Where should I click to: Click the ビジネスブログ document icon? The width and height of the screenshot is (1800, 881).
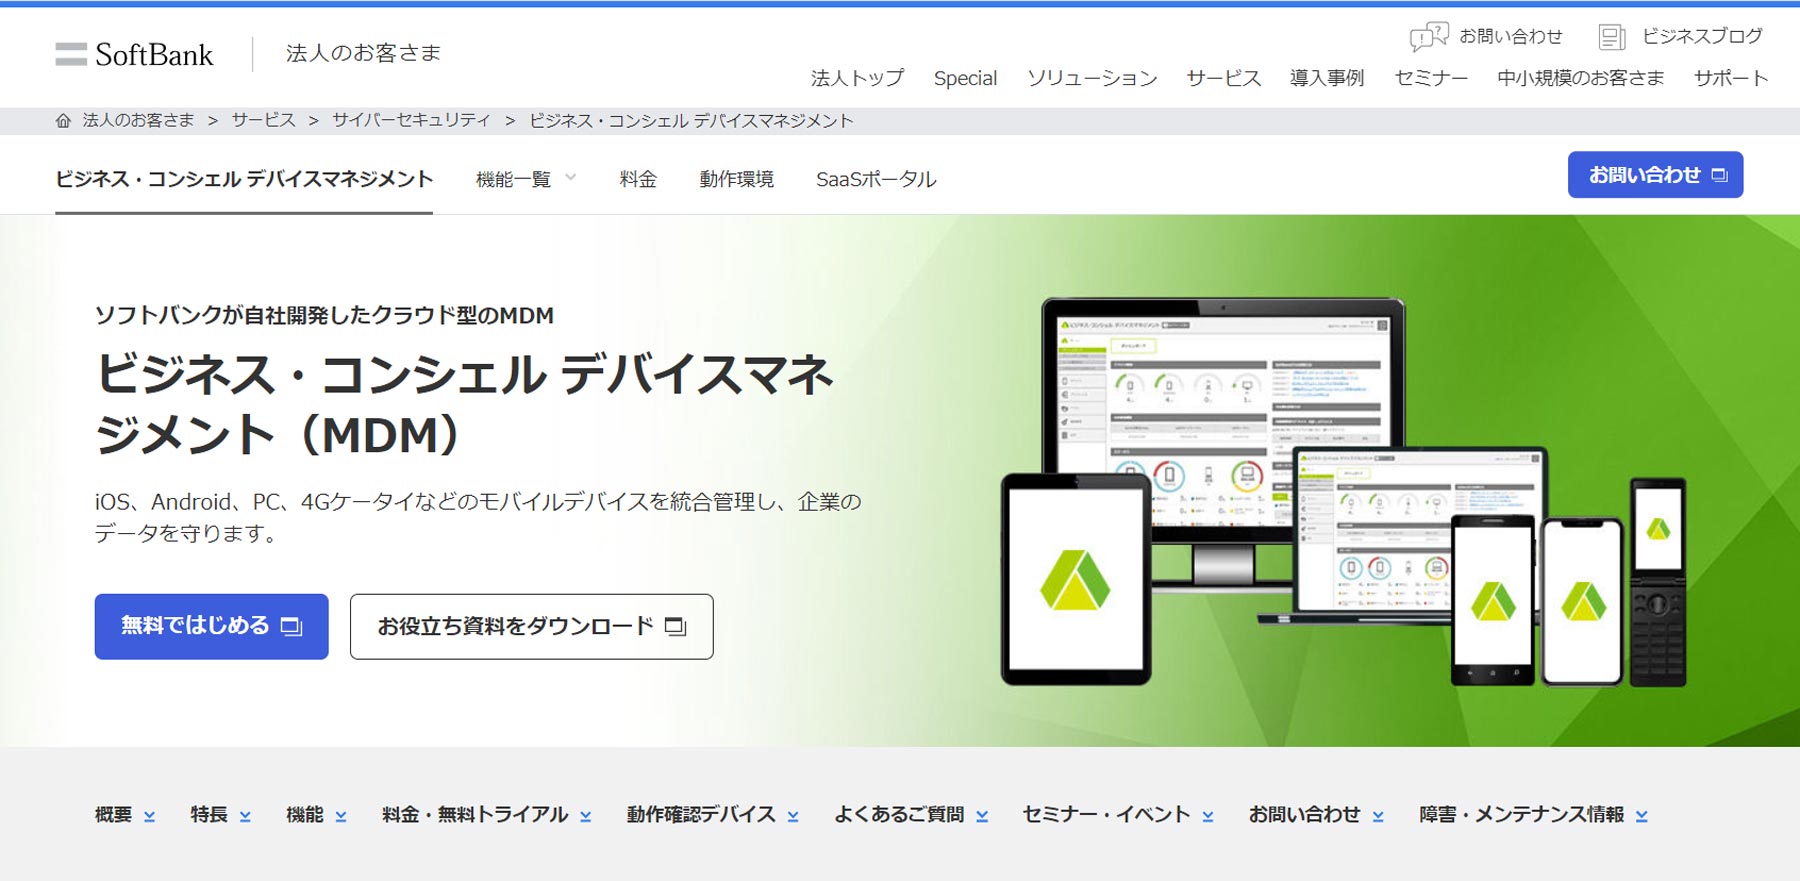[1612, 37]
